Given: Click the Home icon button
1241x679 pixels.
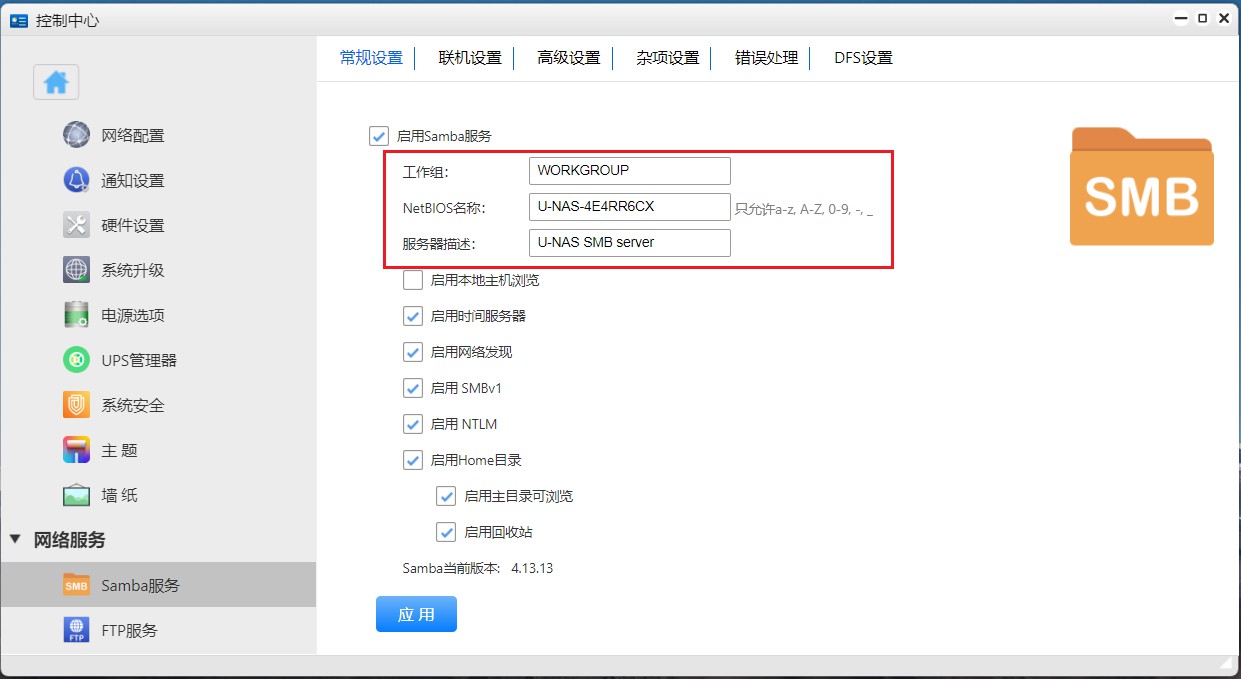Looking at the screenshot, I should (56, 82).
